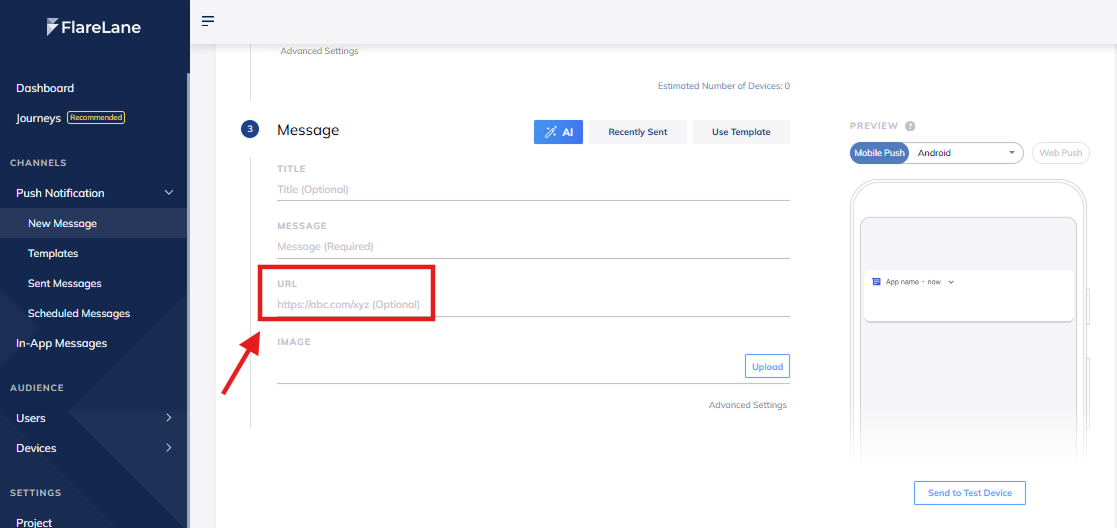Click the notification app icon in preview

point(876,281)
